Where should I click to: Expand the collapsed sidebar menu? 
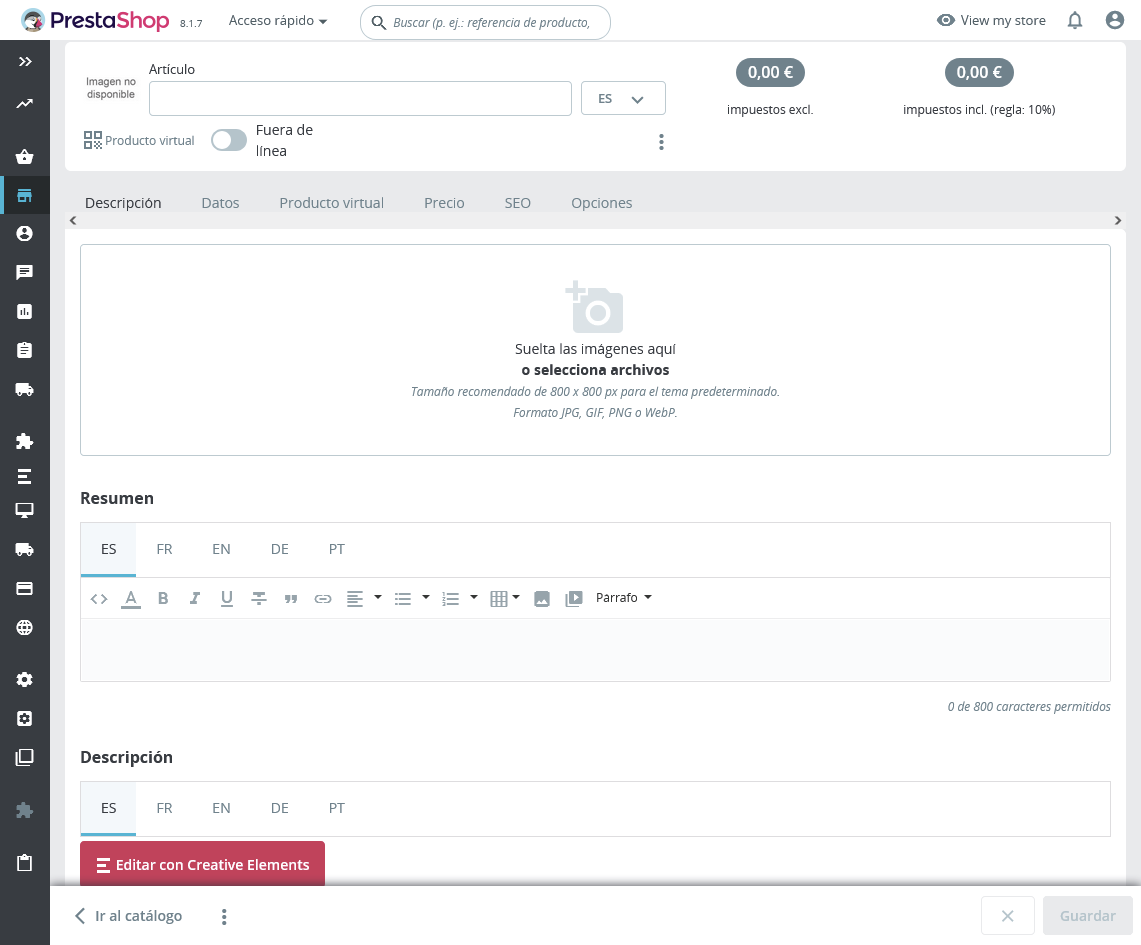coord(25,62)
